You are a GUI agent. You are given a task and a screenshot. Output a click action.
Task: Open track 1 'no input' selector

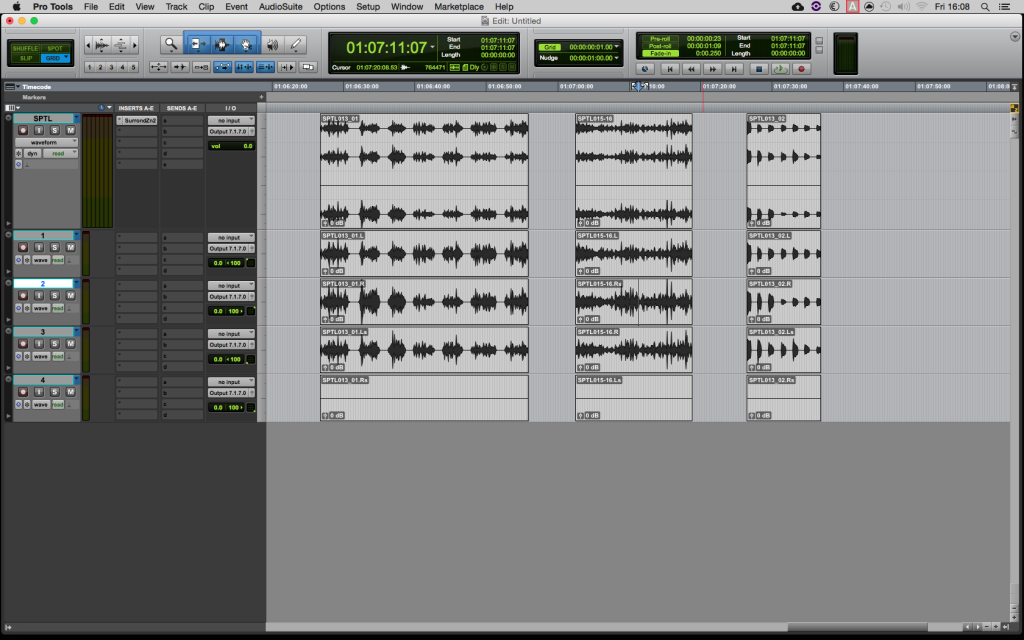tap(231, 238)
